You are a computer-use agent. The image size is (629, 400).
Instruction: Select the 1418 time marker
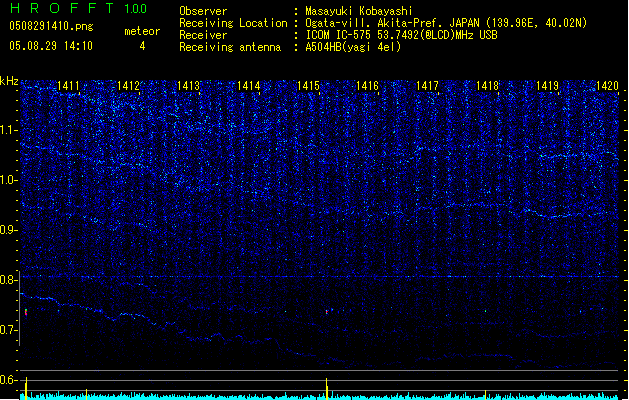(487, 87)
